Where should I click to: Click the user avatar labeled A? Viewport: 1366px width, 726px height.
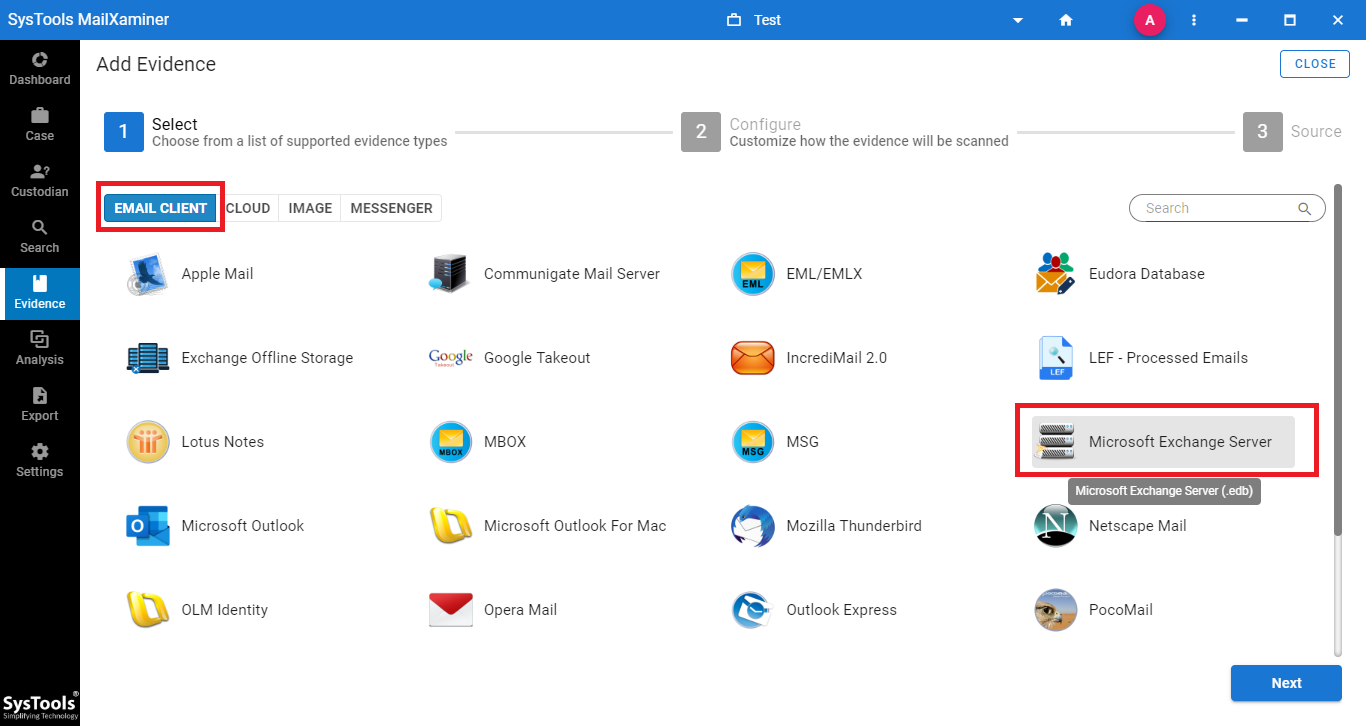[1150, 20]
